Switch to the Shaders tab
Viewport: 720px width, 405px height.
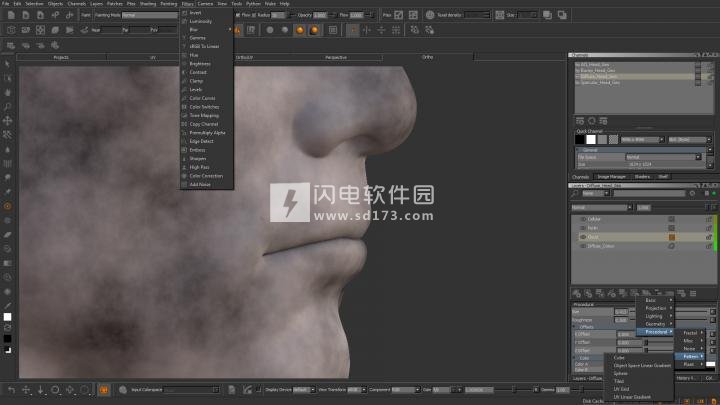642,177
